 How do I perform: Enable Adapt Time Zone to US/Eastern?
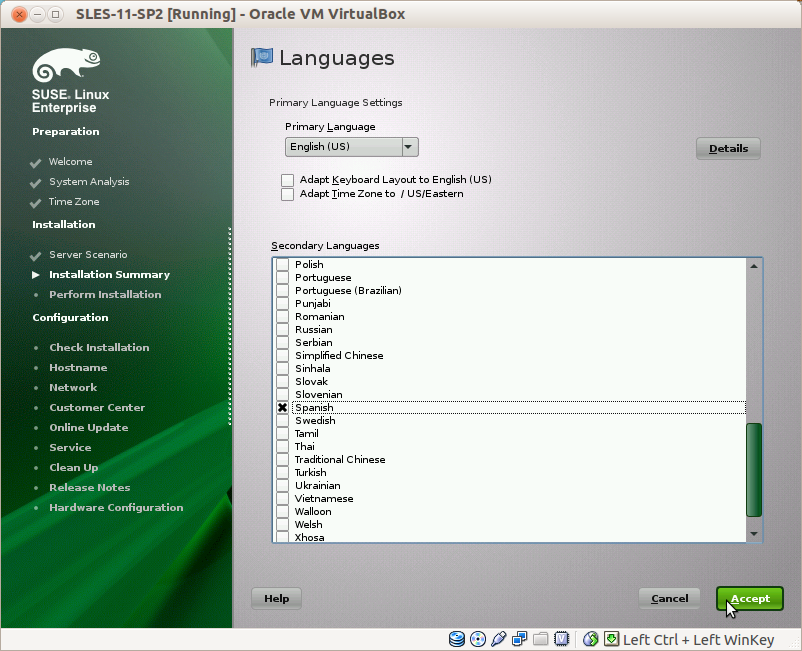(x=287, y=194)
